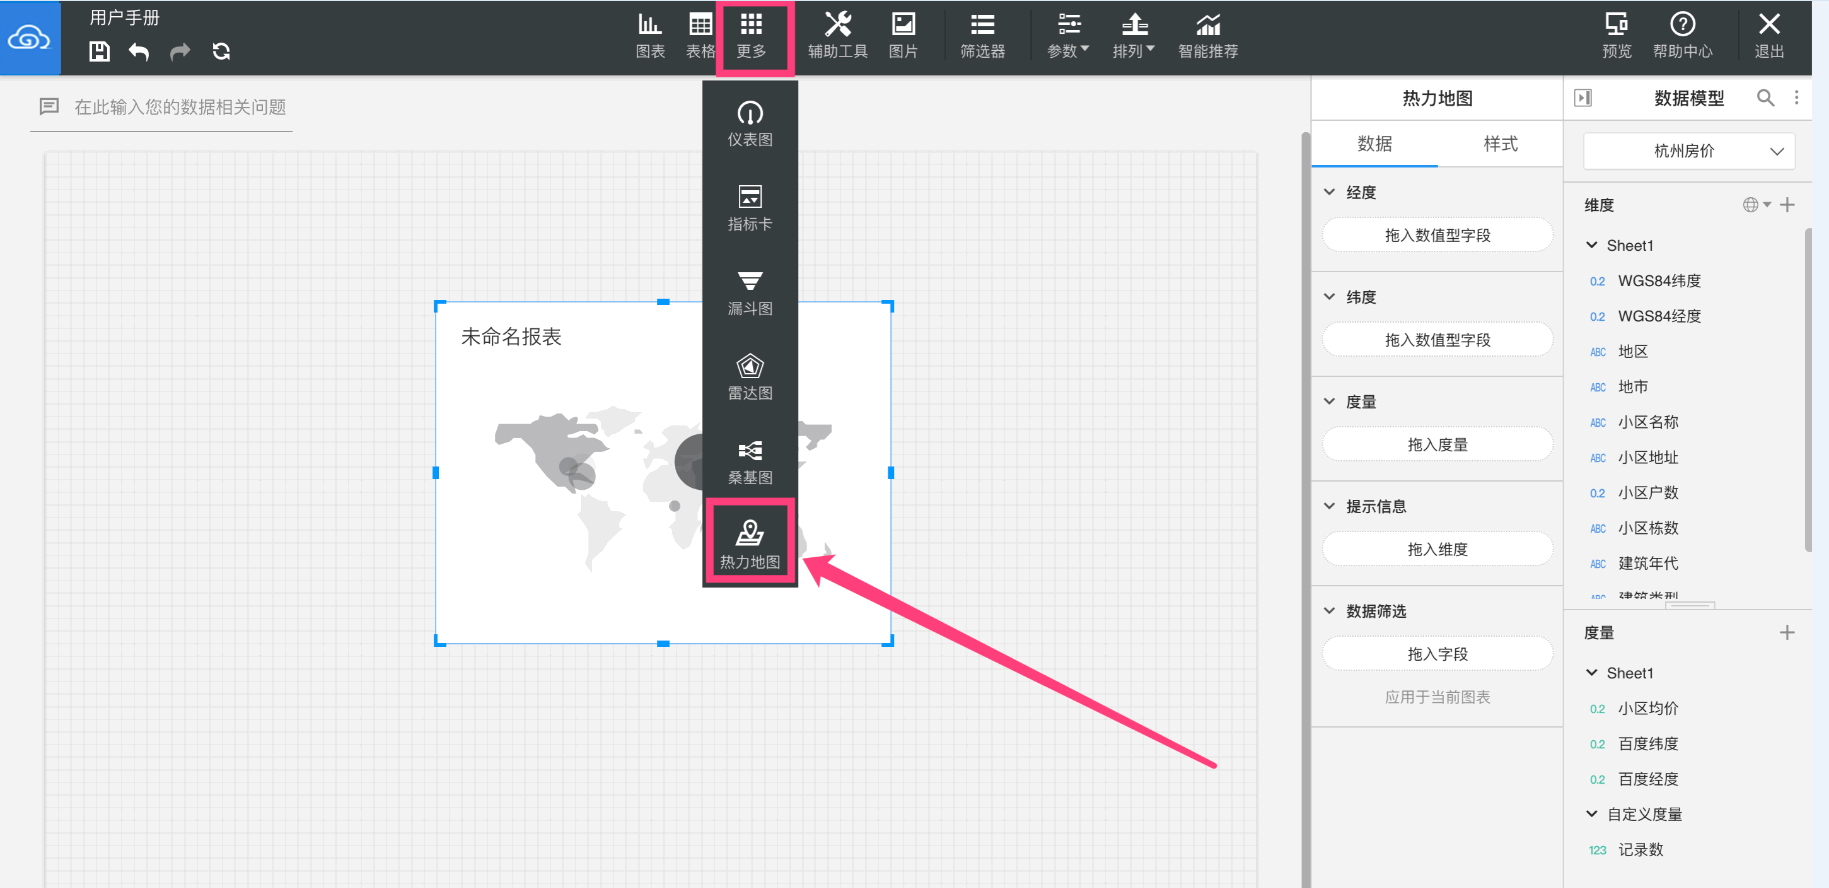The width and height of the screenshot is (1829, 888).
Task: Insert a picture via 图片
Action: 903,36
